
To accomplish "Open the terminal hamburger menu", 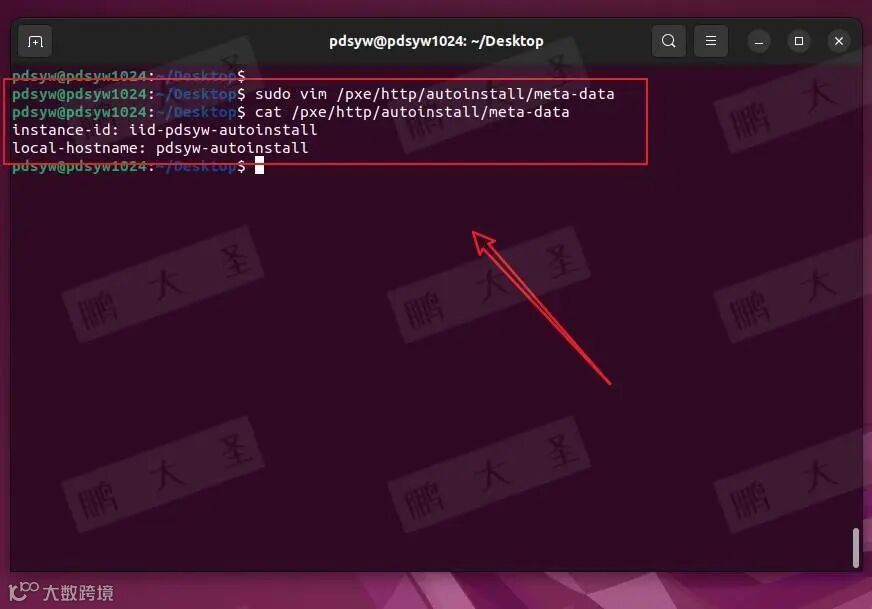I will point(711,41).
